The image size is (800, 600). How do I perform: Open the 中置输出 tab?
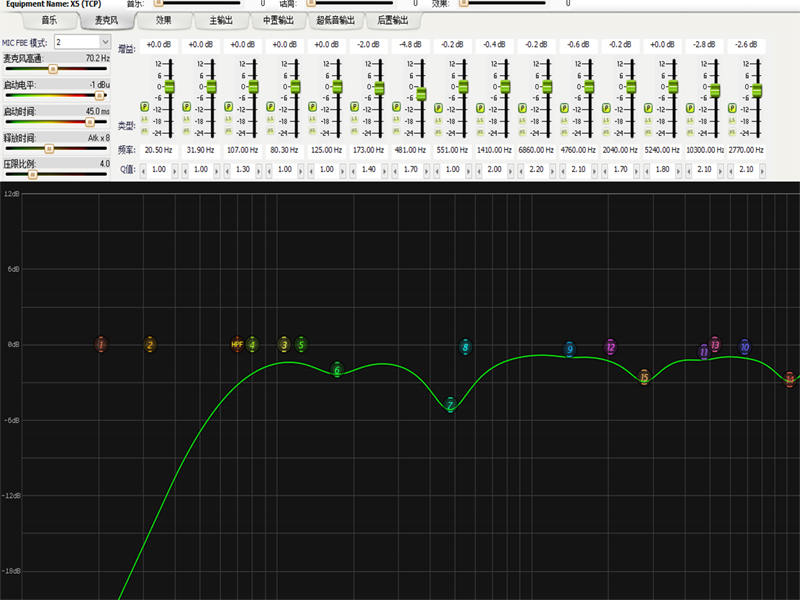click(x=278, y=20)
